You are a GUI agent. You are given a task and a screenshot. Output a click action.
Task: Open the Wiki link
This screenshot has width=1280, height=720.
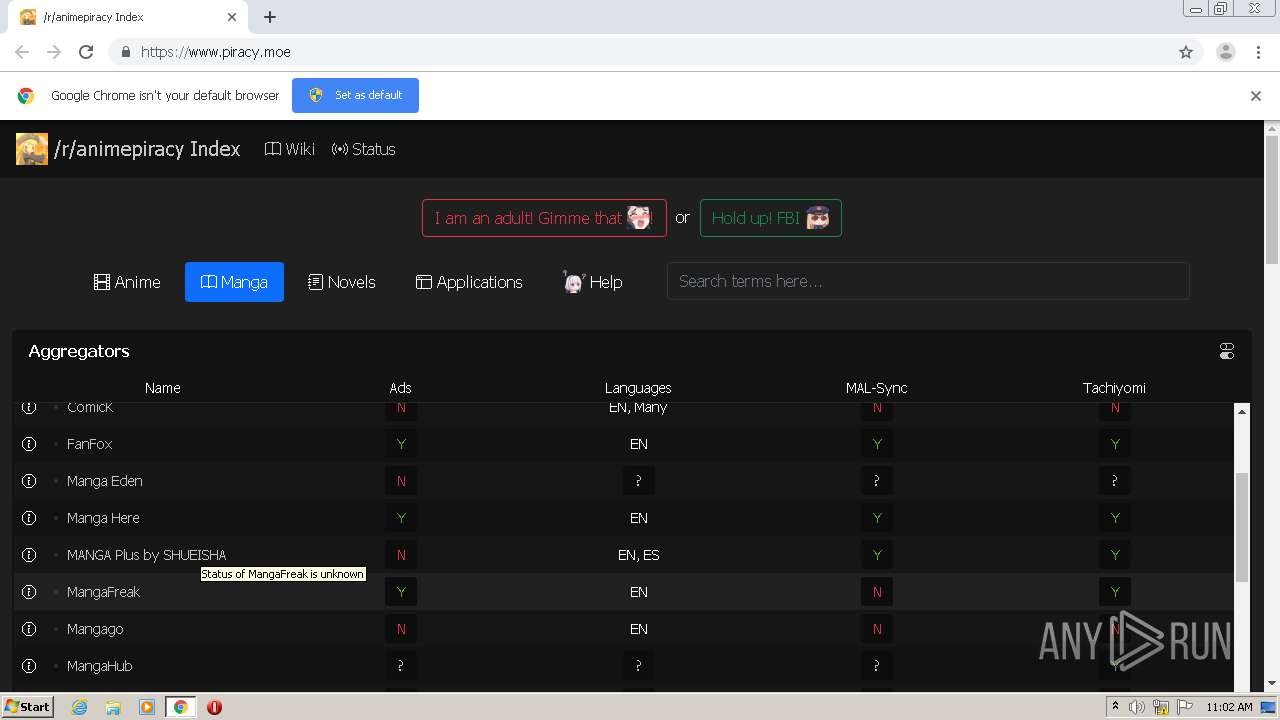pos(290,149)
